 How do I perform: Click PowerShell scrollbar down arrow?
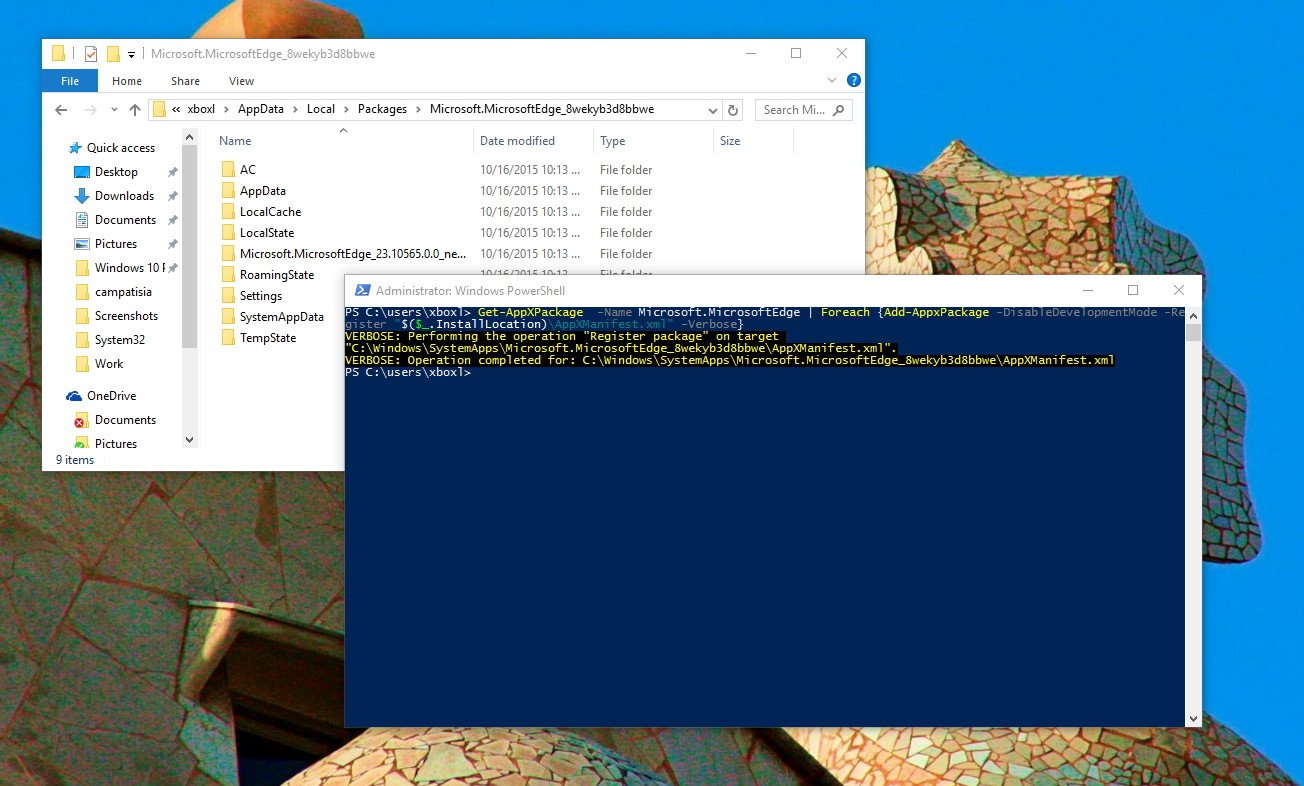[x=1193, y=718]
